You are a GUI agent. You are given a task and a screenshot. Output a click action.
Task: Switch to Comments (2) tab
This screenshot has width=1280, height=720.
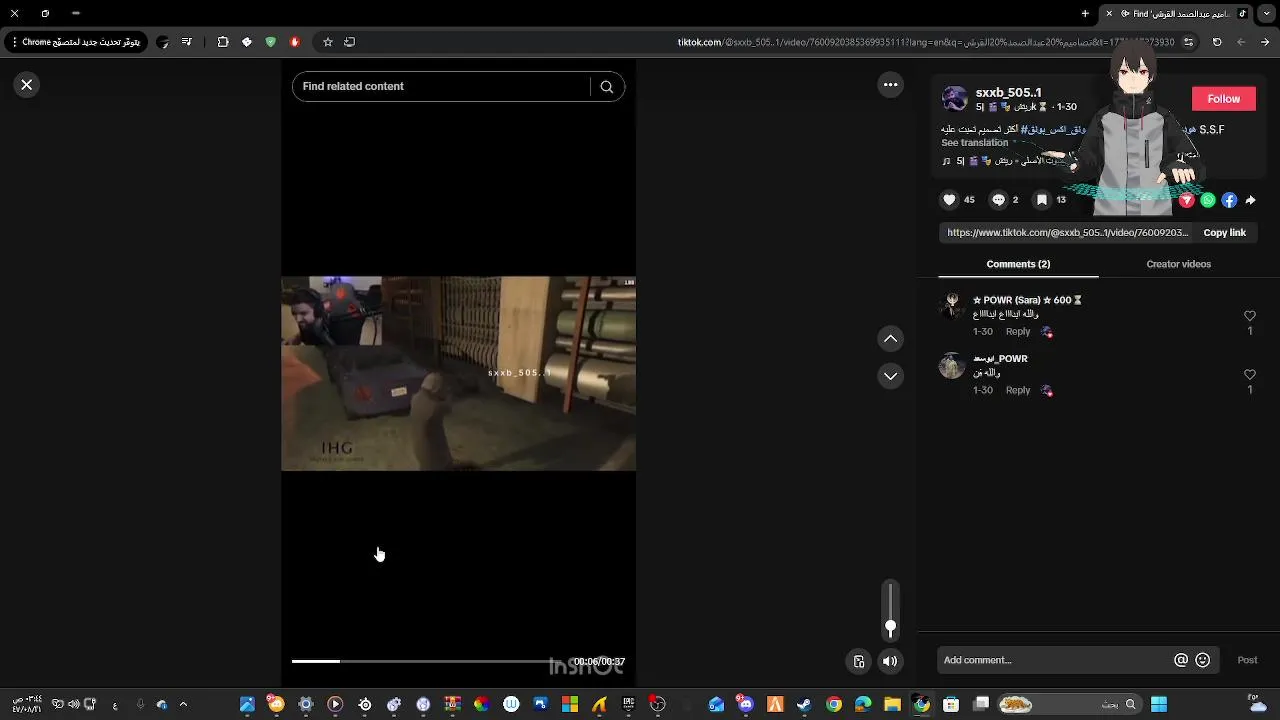[1018, 264]
